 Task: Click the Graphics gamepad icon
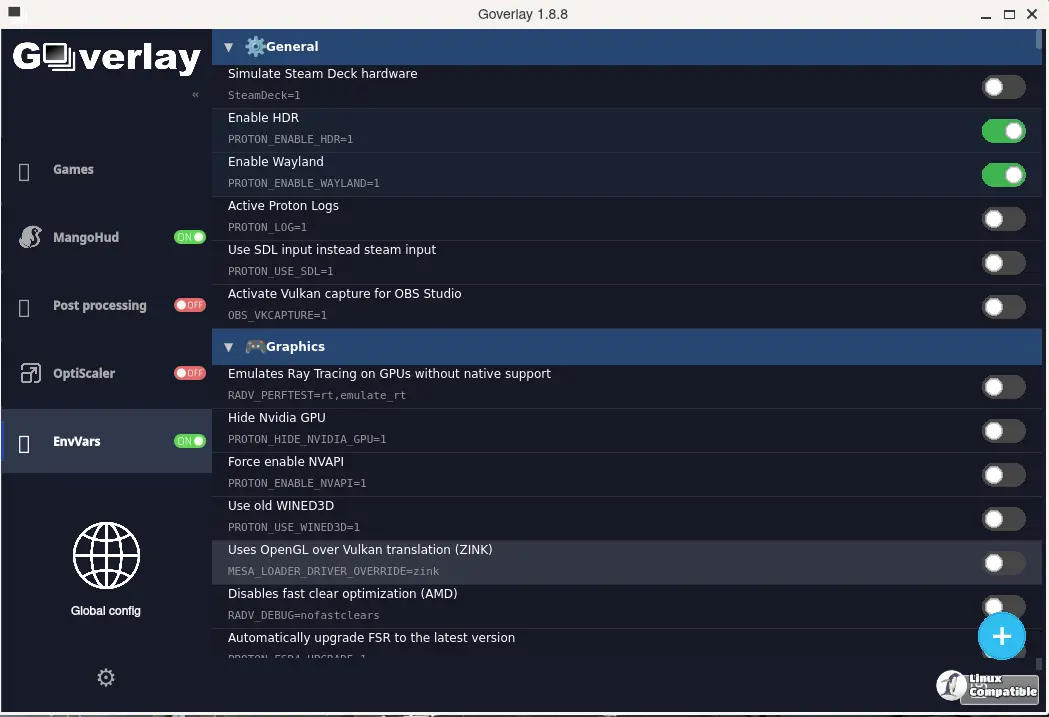click(255, 346)
